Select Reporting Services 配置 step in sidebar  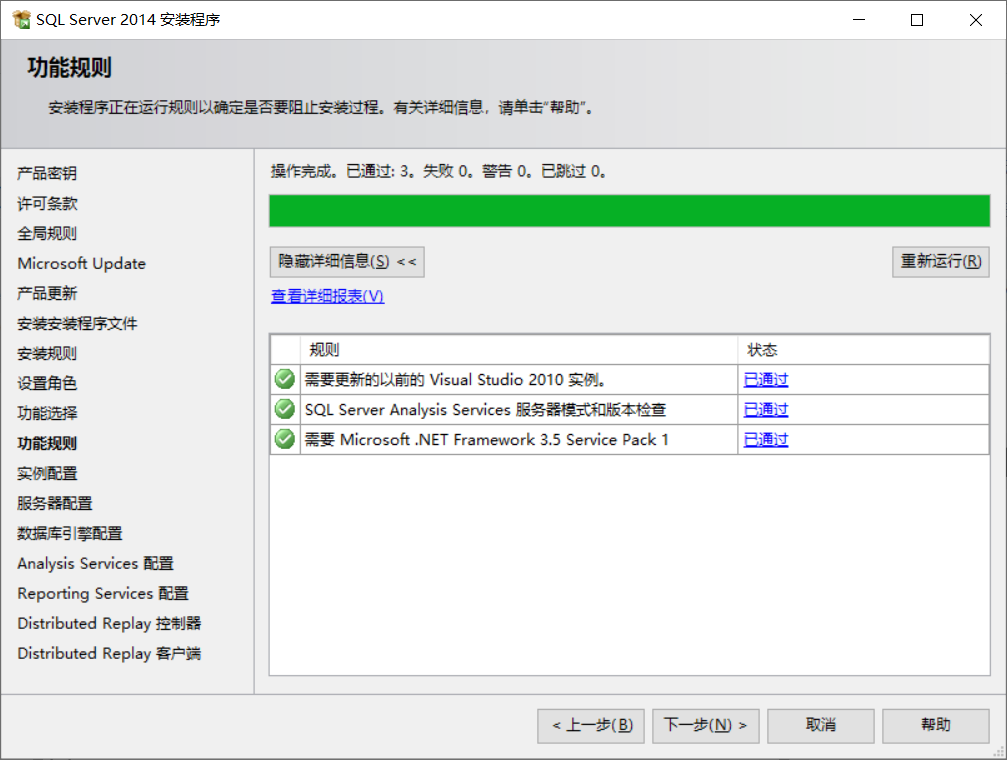103,594
